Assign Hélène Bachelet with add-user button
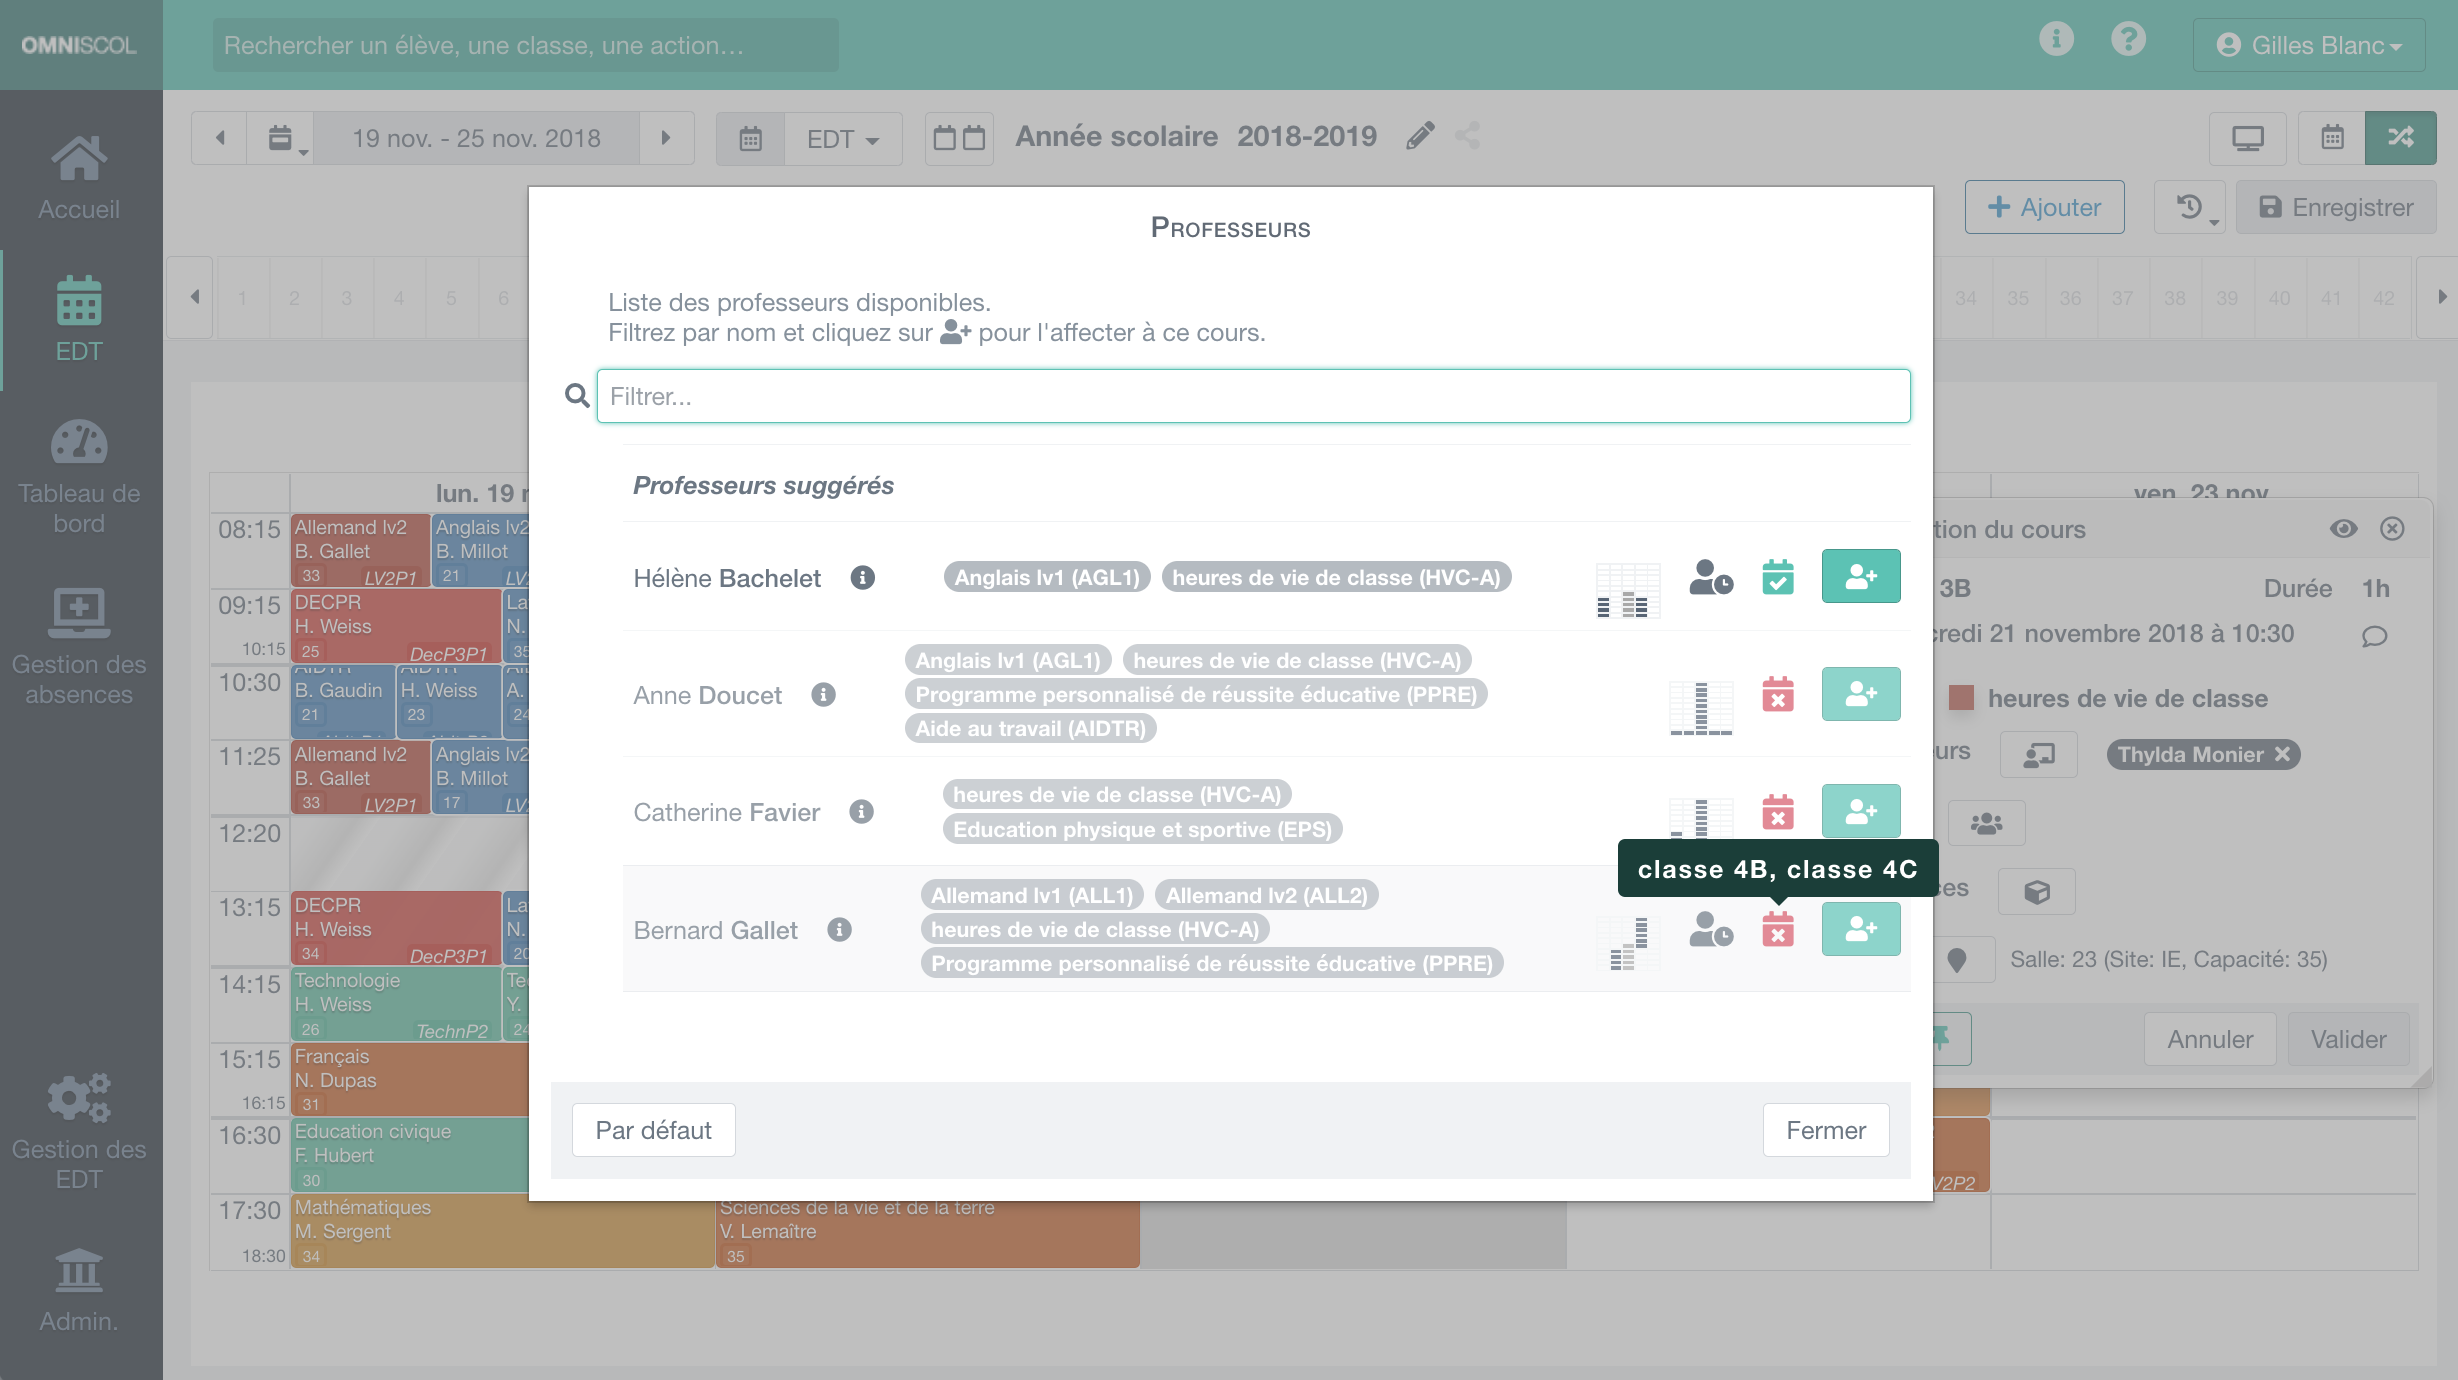 pos(1860,577)
